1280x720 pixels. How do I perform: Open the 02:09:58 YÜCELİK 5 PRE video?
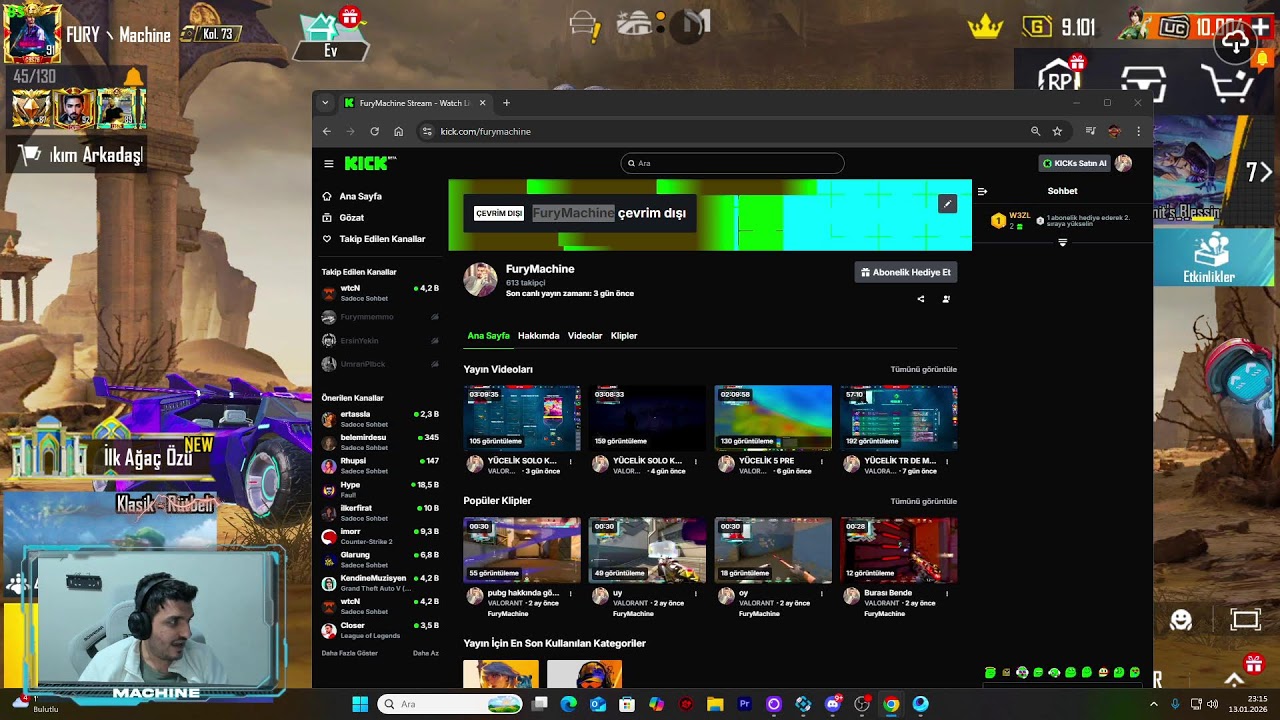(x=773, y=418)
